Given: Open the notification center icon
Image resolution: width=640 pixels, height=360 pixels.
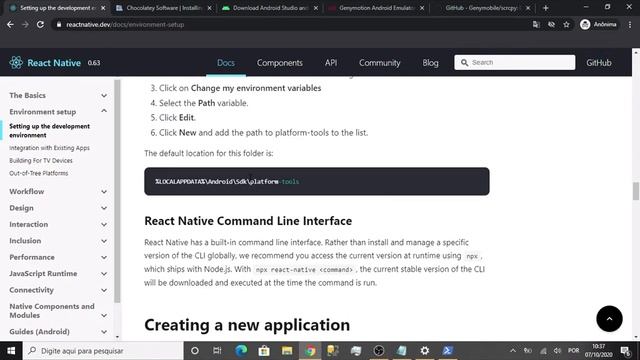Looking at the screenshot, I should pos(625,351).
